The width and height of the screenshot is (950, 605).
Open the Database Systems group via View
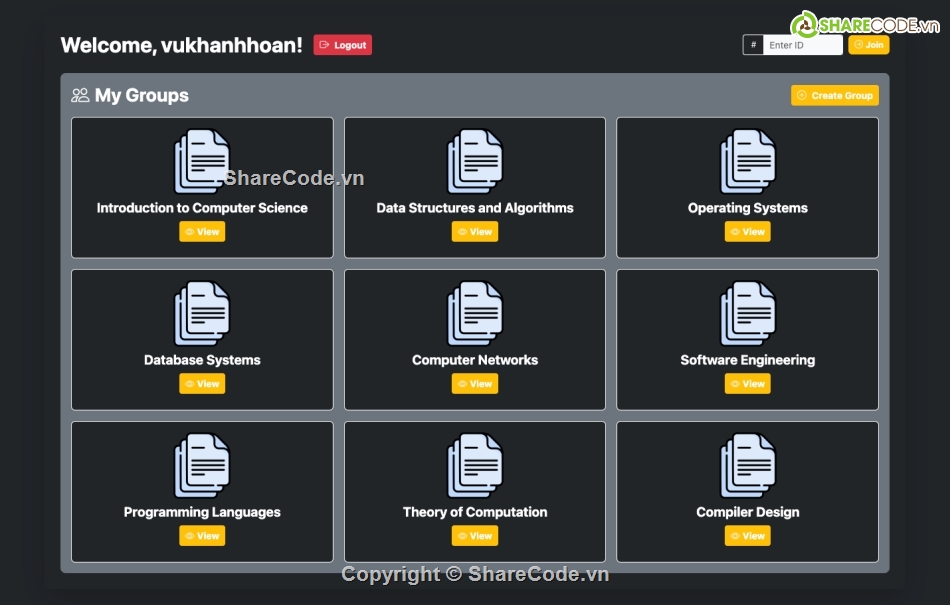pyautogui.click(x=202, y=384)
